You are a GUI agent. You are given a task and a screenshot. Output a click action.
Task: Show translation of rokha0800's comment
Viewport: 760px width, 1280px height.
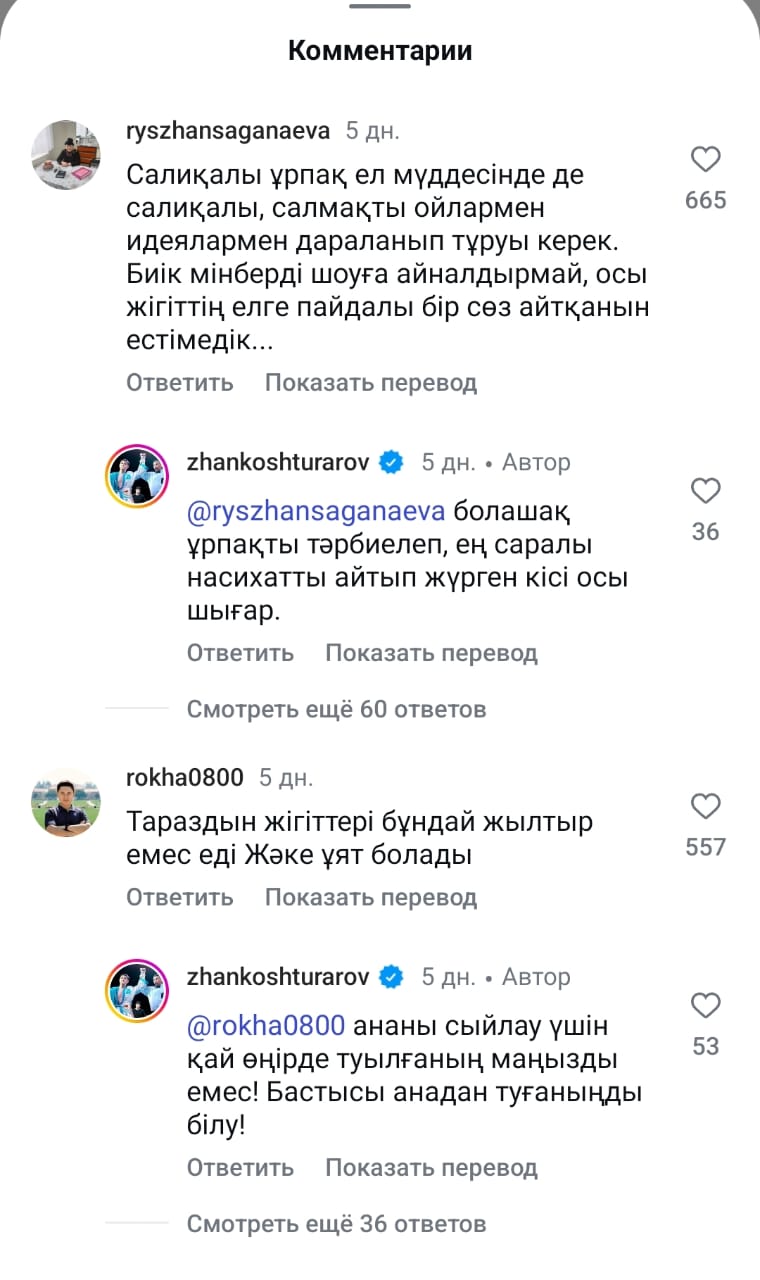[371, 898]
